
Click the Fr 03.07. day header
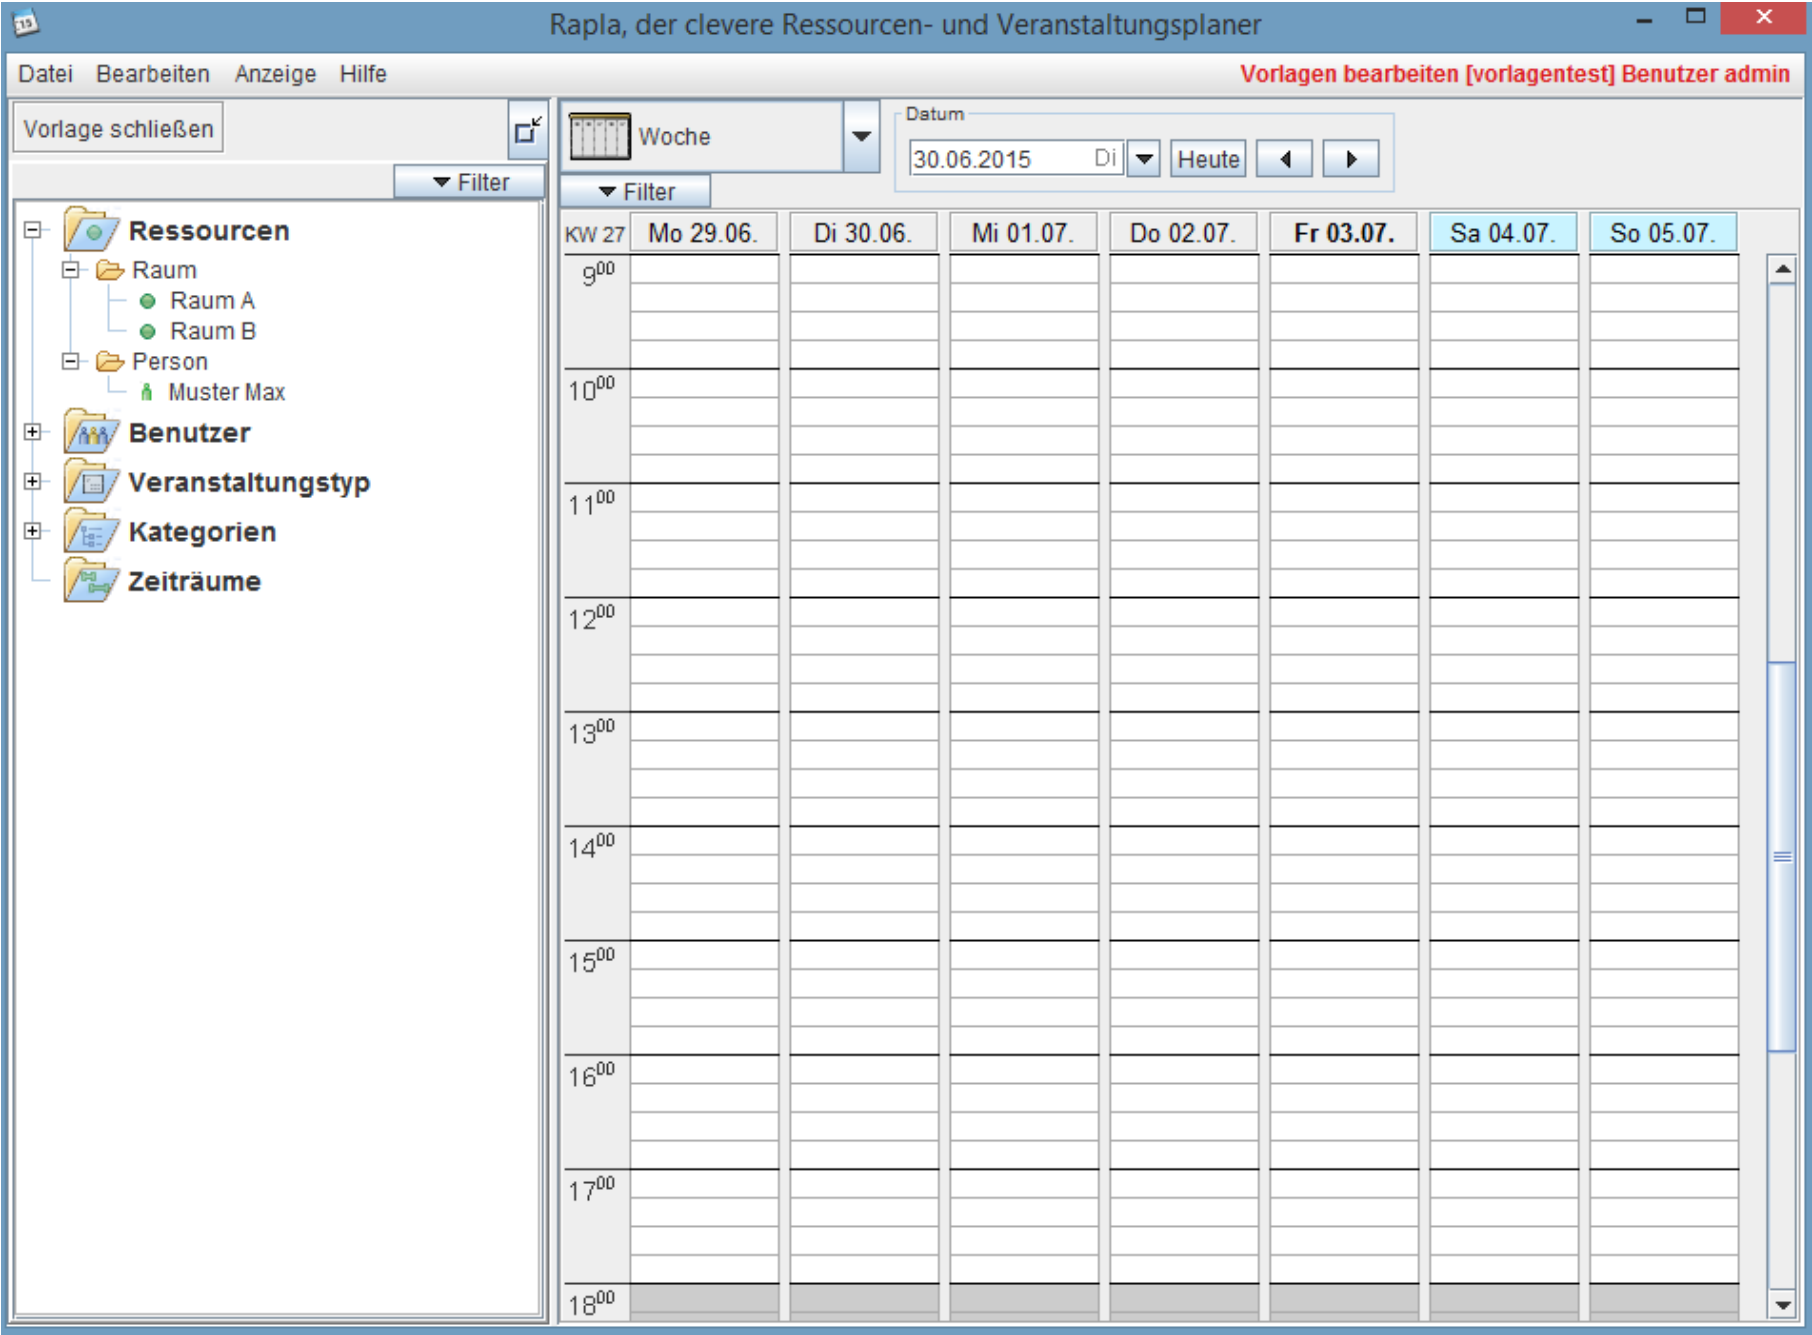pos(1343,233)
